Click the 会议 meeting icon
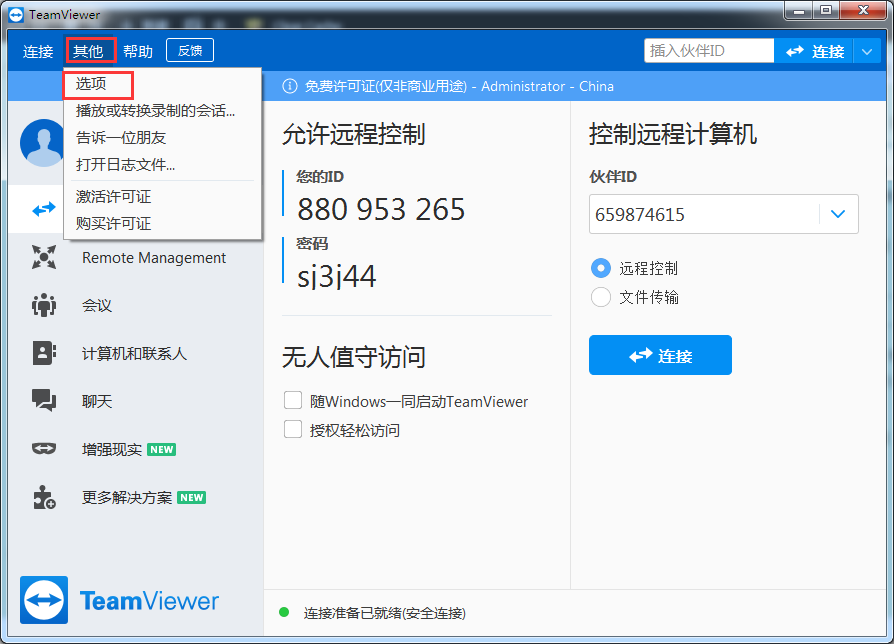Viewport: 894px width, 644px height. pos(44,305)
